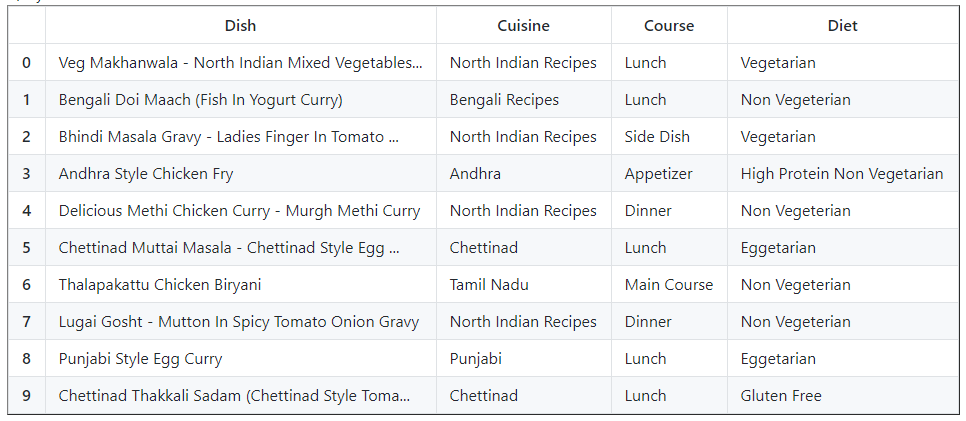Click the Appetizer course cell
Image resolution: width=966 pixels, height=421 pixels.
point(658,174)
